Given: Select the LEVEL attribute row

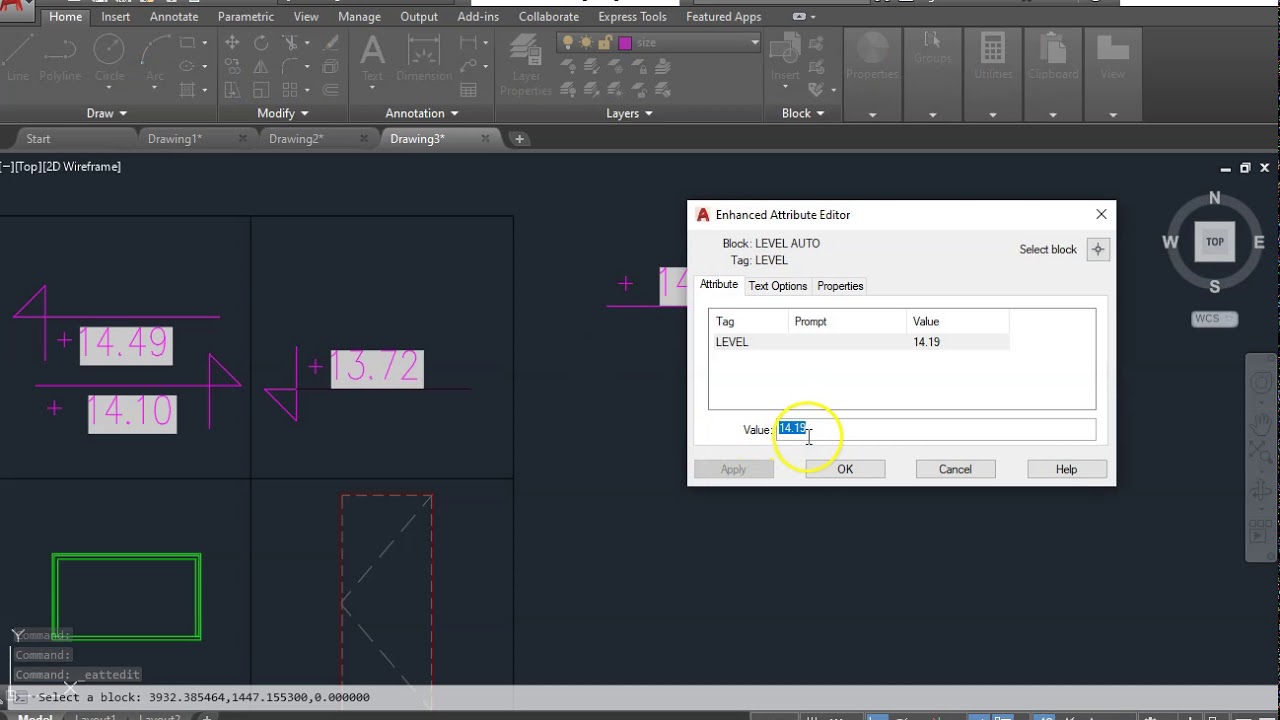Looking at the screenshot, I should (x=859, y=342).
